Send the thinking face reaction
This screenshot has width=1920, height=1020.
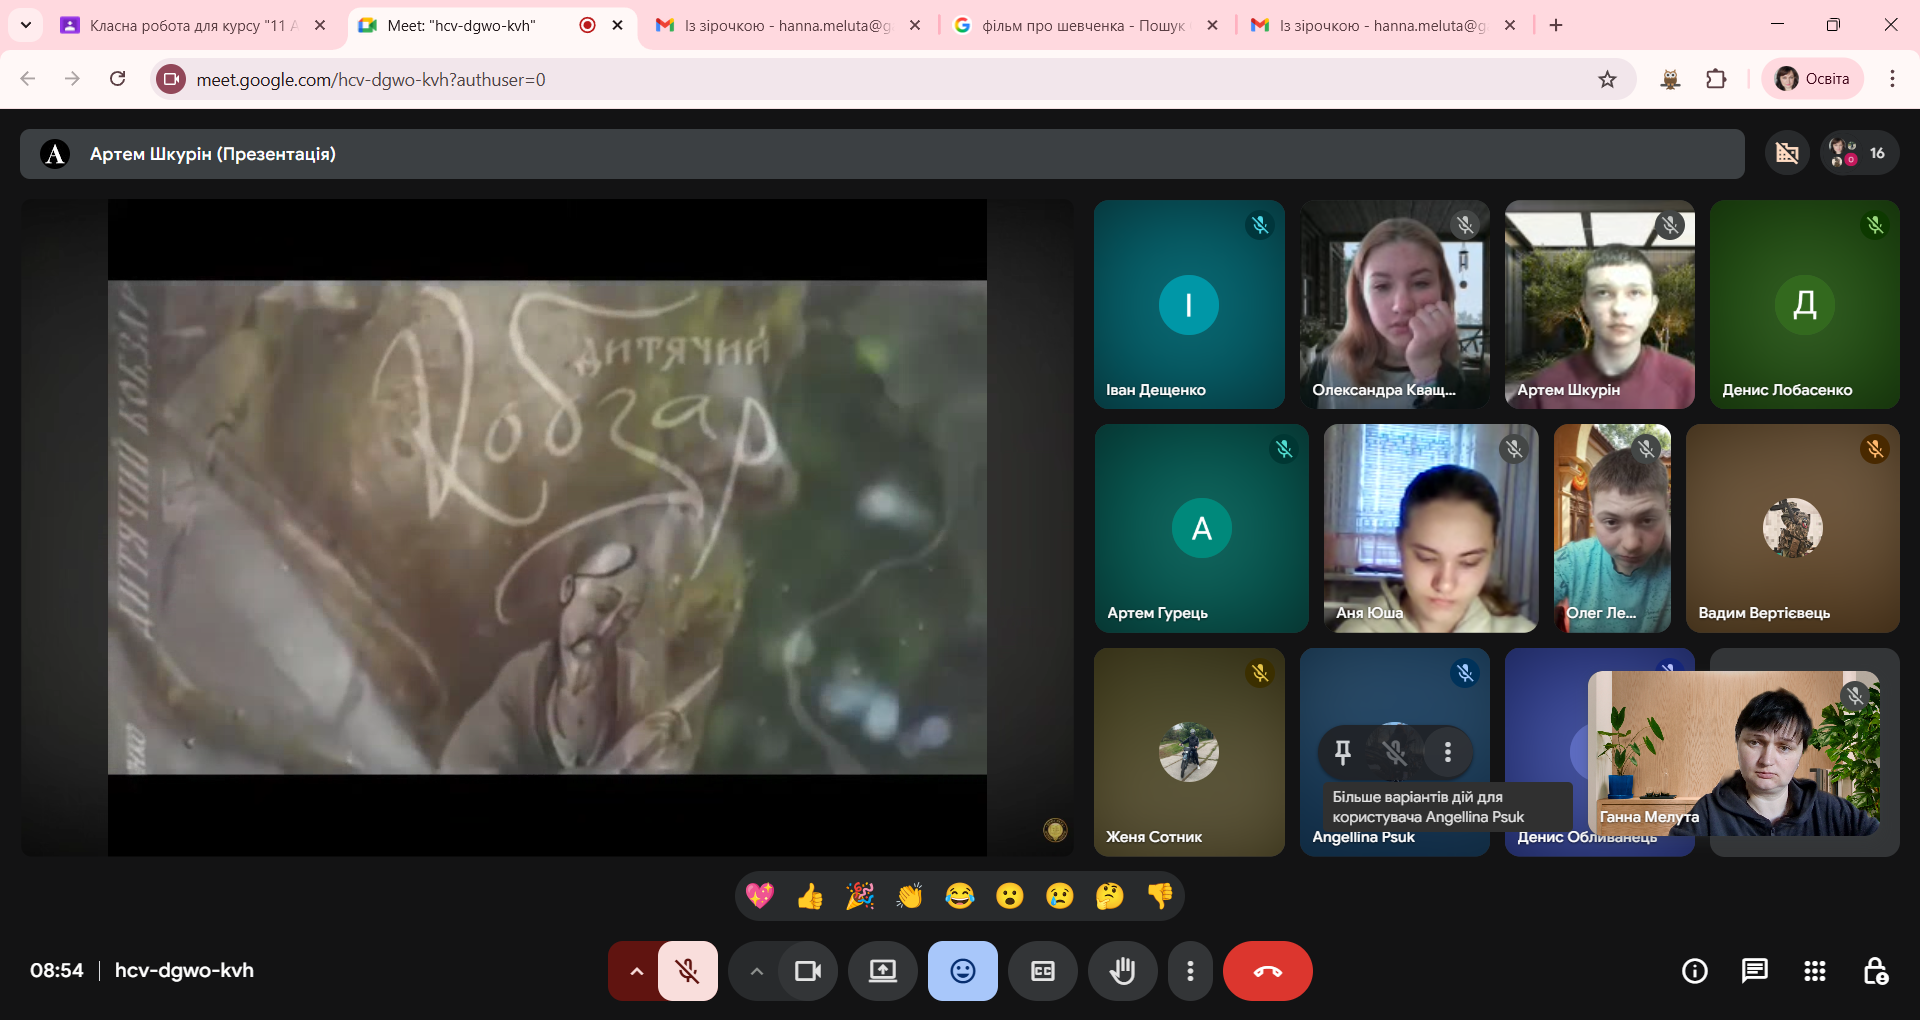1110,896
